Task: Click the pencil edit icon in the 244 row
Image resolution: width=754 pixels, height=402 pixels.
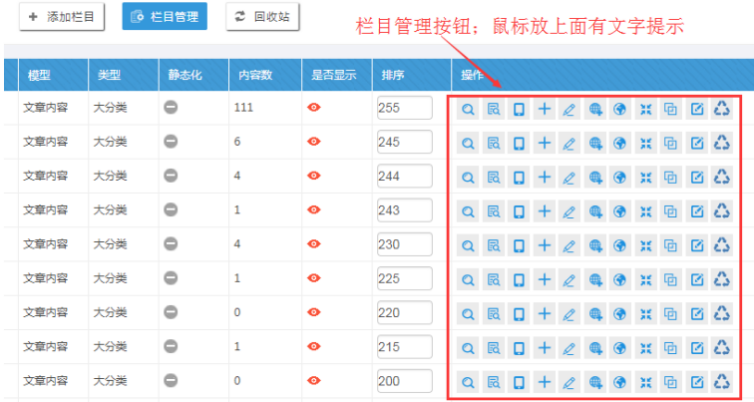Action: click(569, 177)
